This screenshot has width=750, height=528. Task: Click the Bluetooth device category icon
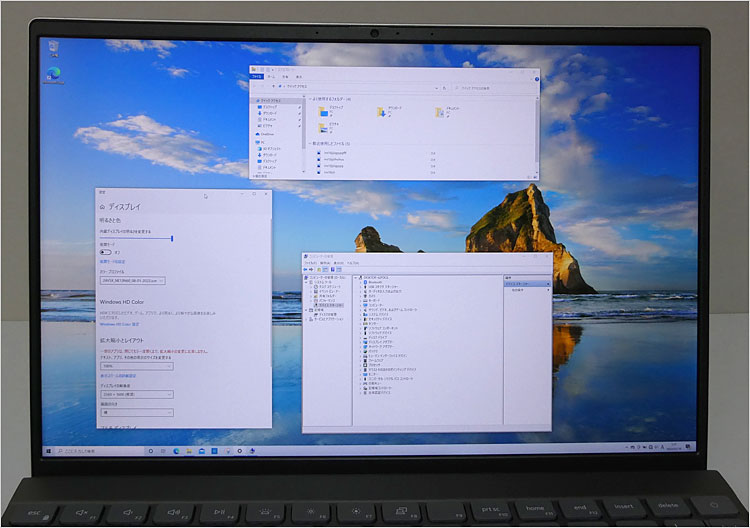[366, 282]
